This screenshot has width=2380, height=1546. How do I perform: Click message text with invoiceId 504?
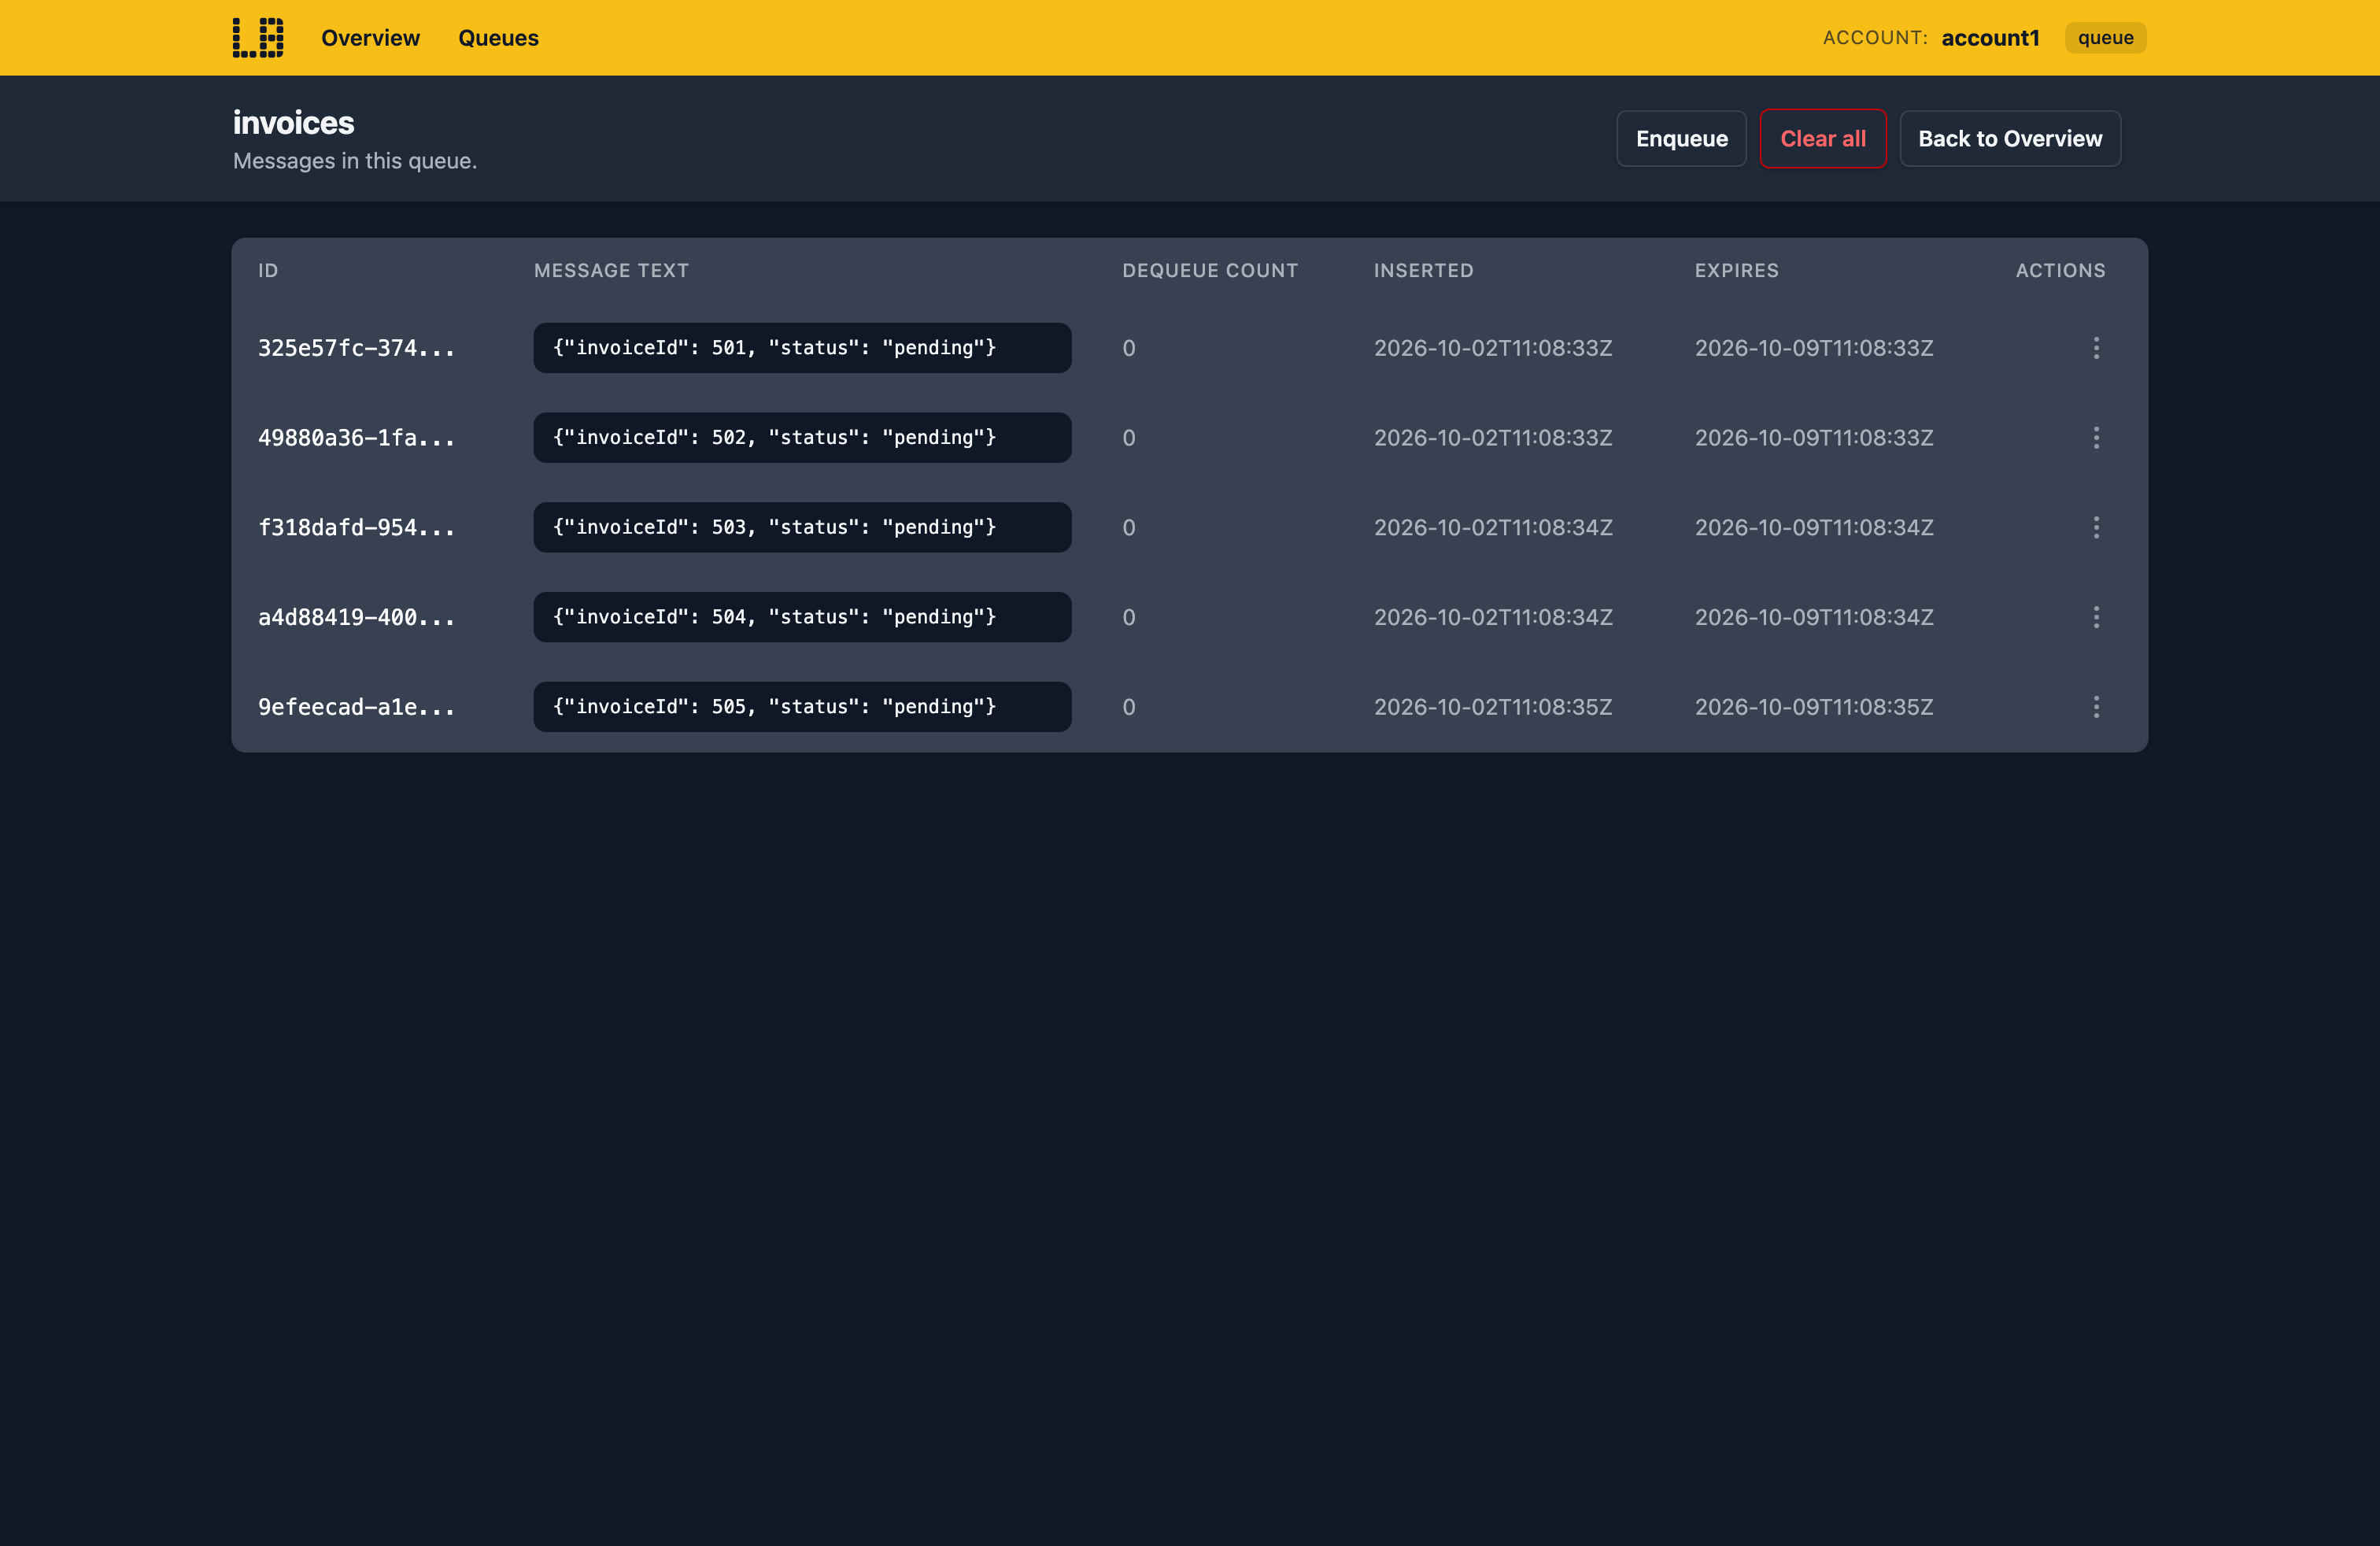pyautogui.click(x=802, y=617)
